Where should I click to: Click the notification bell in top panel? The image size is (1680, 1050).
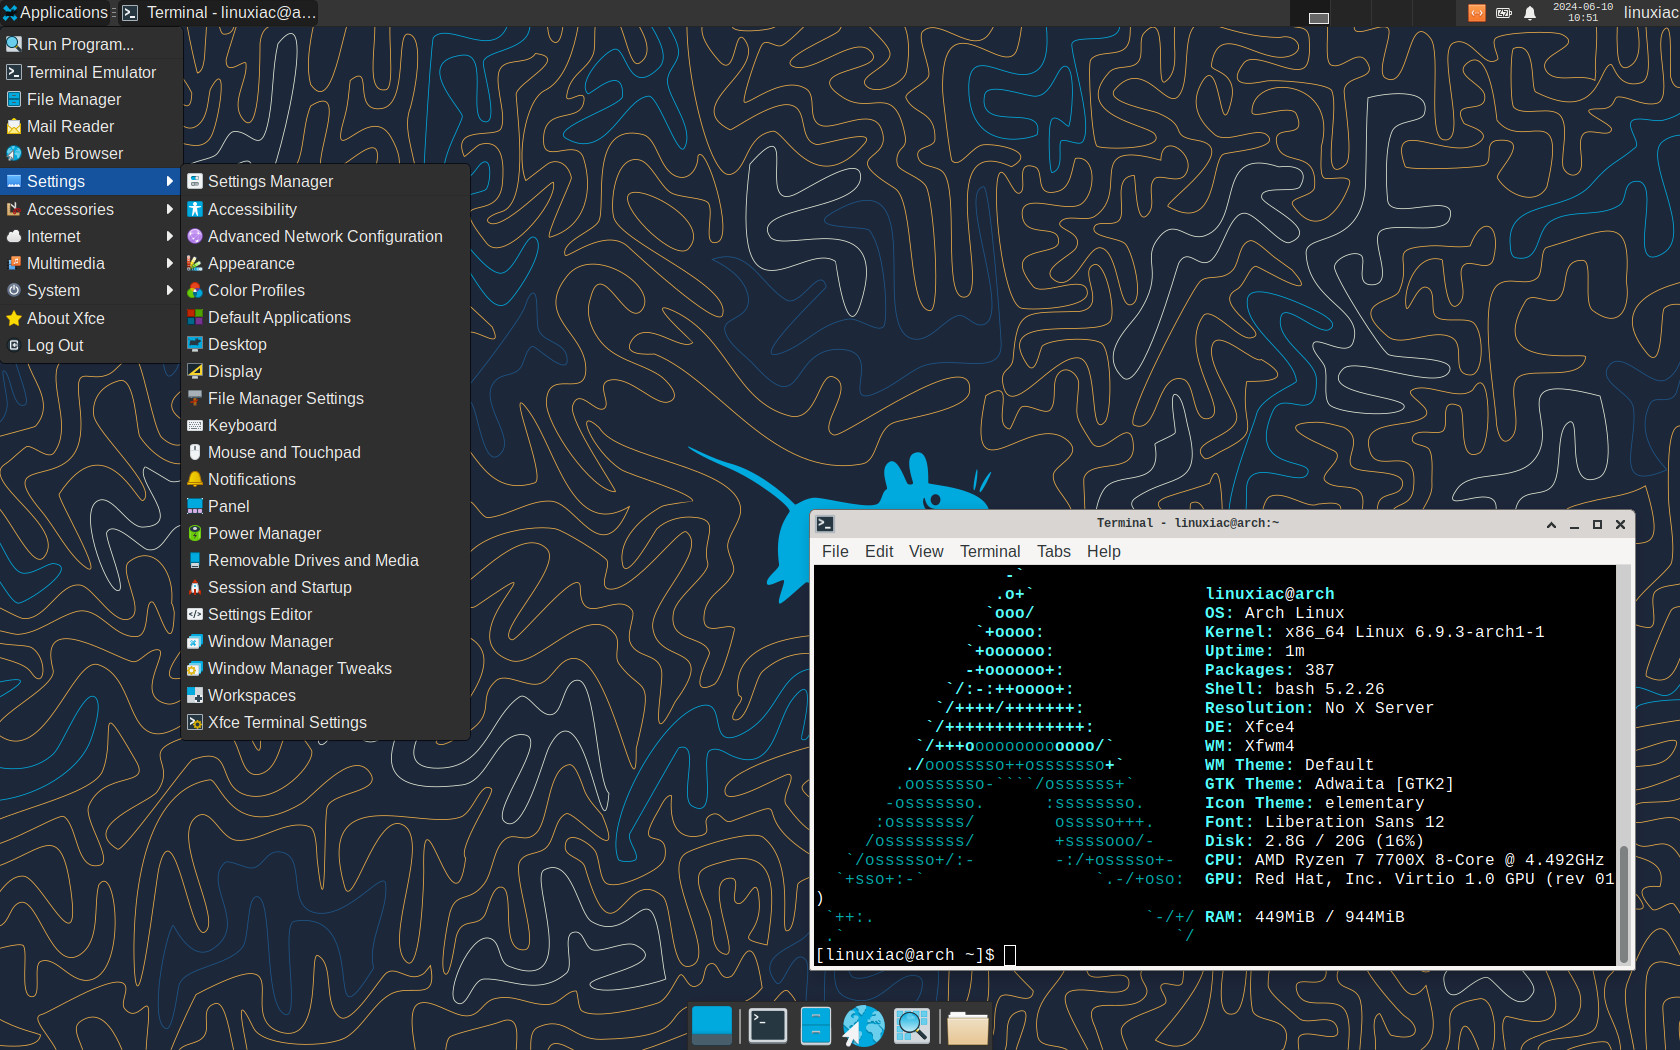[1530, 13]
